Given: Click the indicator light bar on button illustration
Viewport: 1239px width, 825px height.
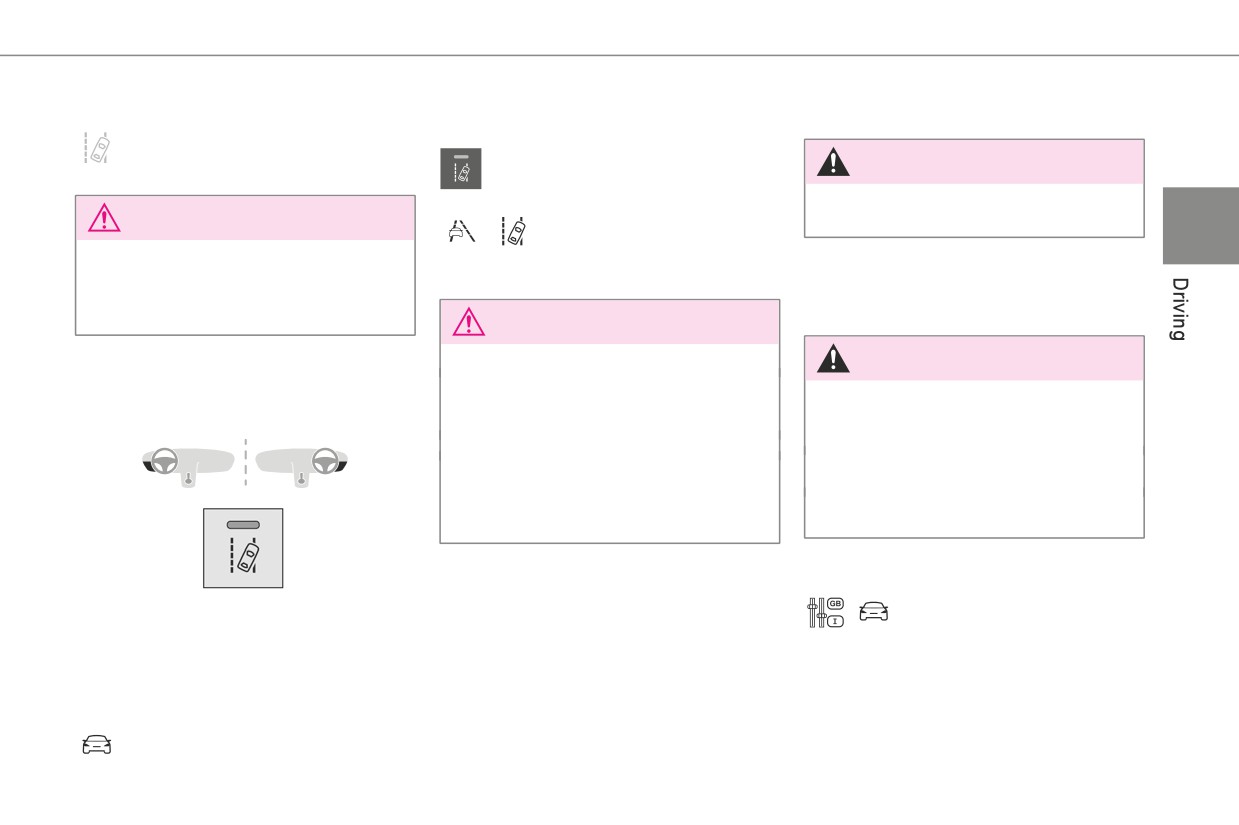Looking at the screenshot, I should pos(243,525).
